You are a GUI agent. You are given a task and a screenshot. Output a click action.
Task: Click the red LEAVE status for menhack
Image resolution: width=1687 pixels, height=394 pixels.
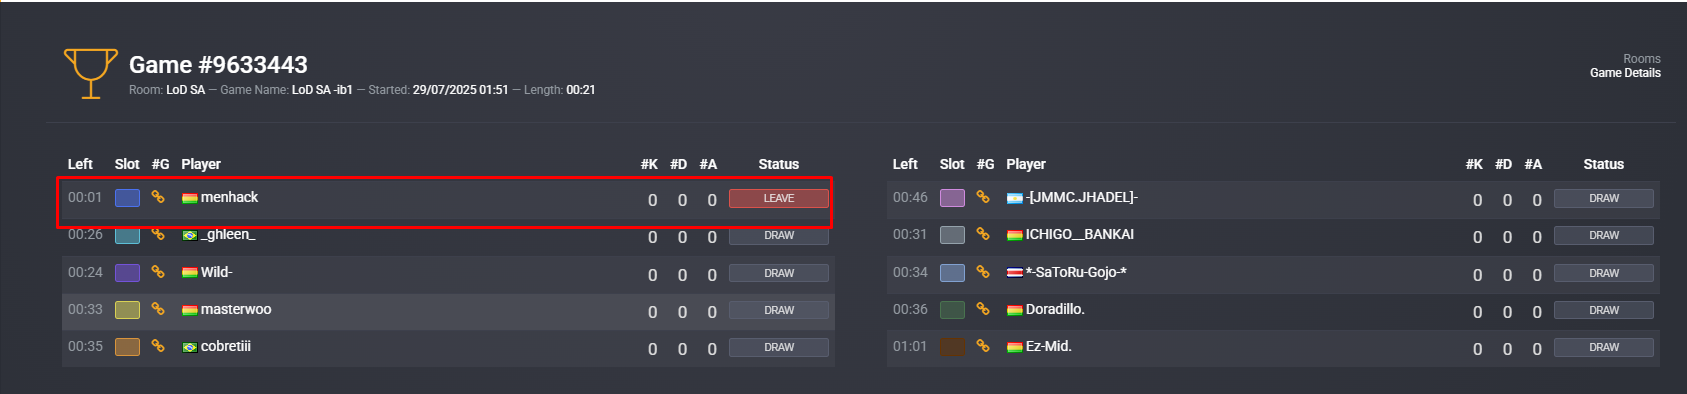(x=779, y=198)
